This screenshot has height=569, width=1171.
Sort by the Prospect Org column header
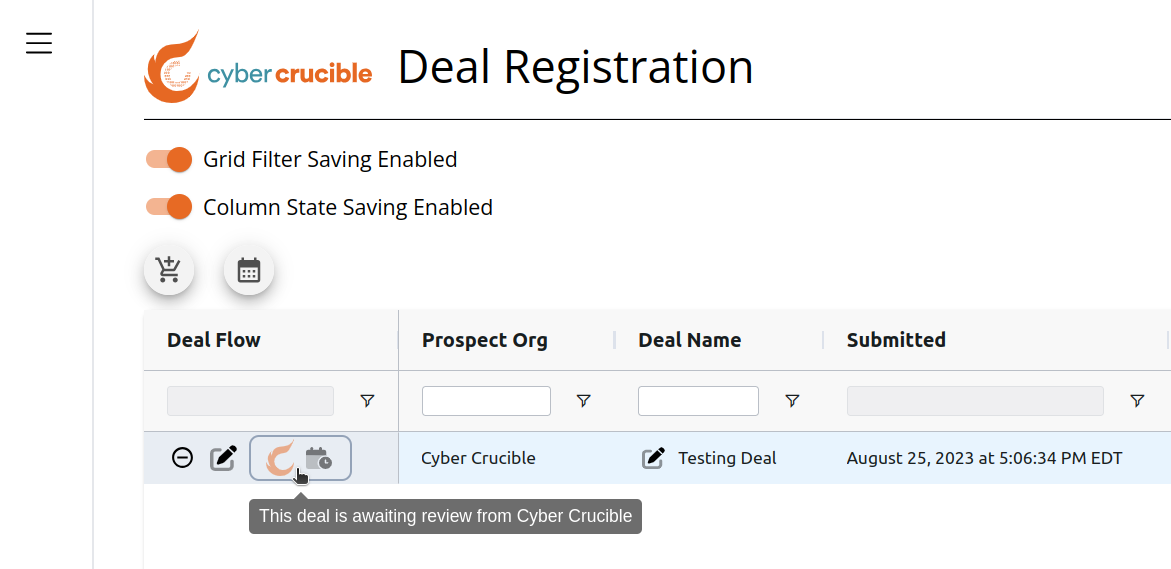(x=485, y=340)
